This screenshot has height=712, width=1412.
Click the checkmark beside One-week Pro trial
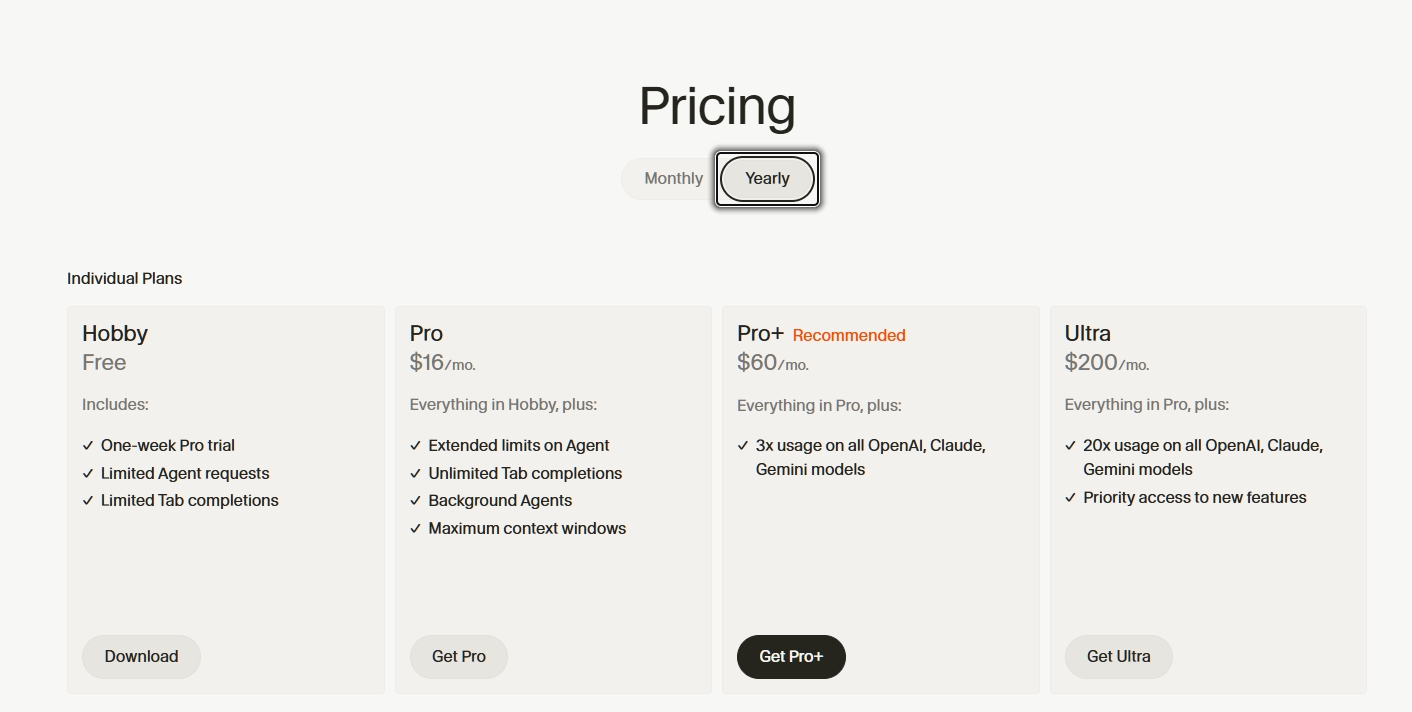pos(86,445)
